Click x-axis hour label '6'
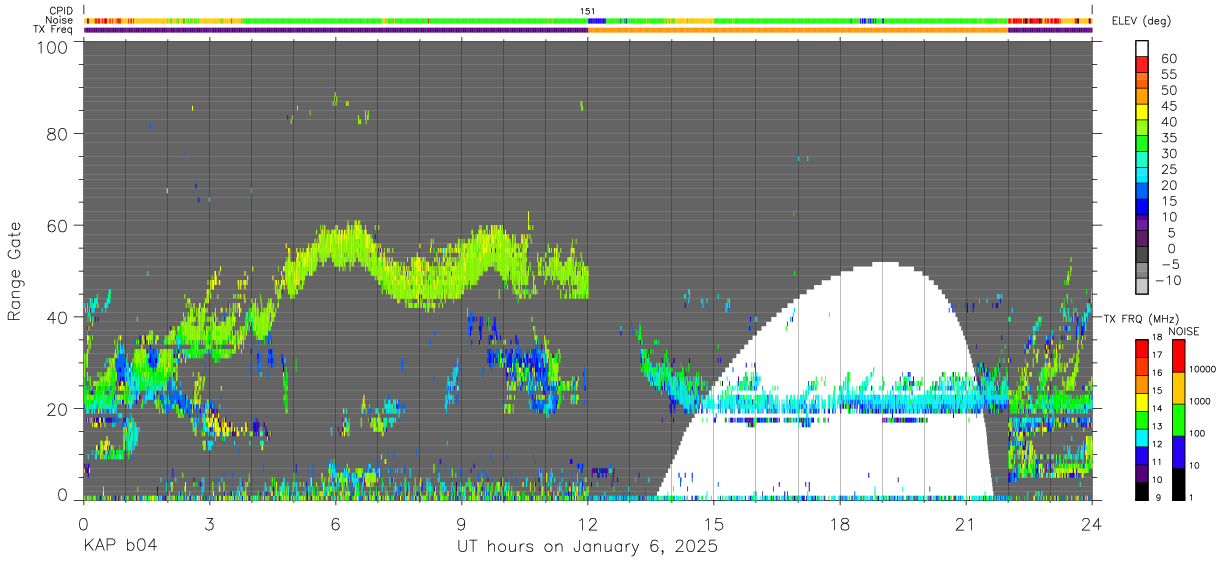Viewport: 1228px width, 567px height. click(335, 522)
